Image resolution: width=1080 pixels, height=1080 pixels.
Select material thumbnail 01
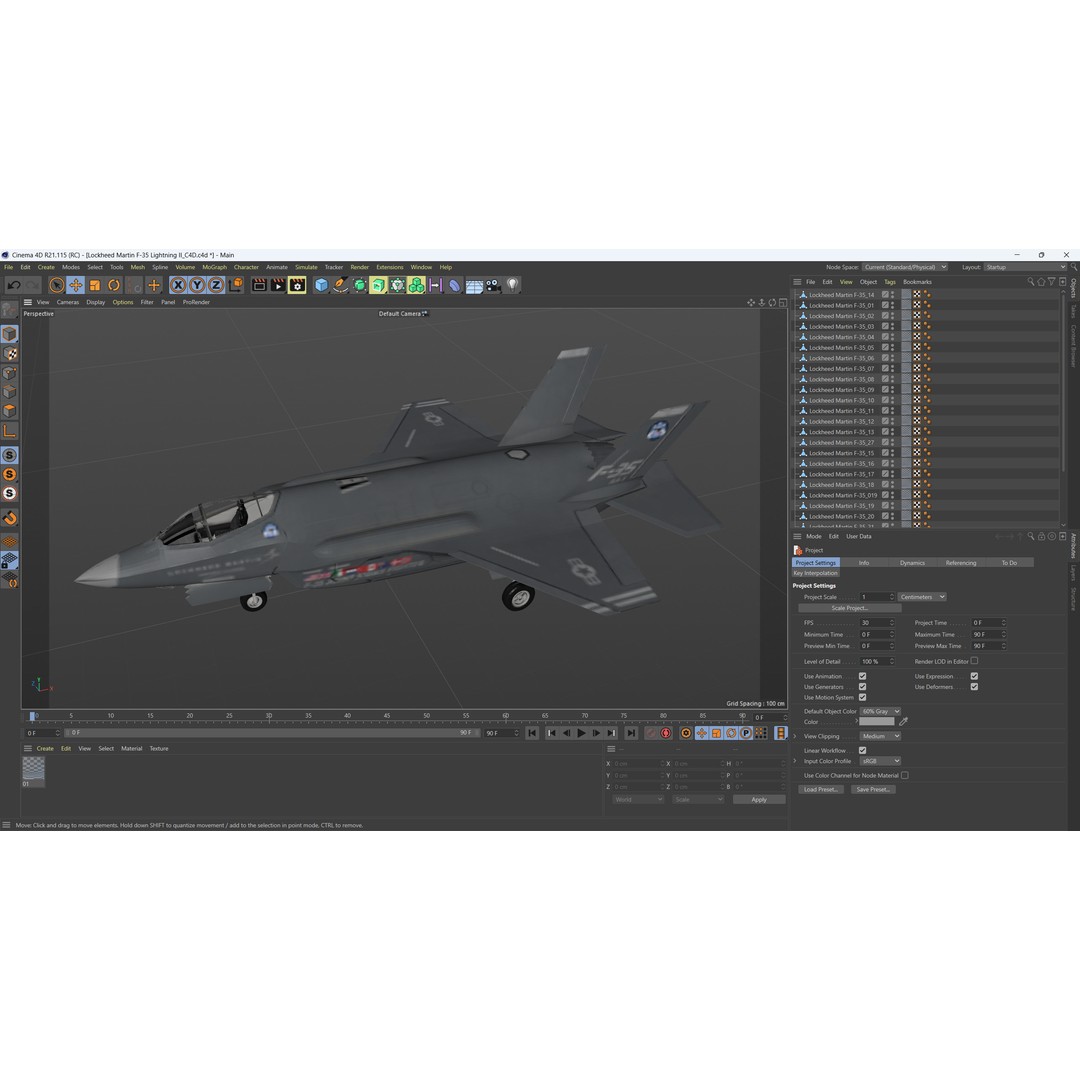click(x=33, y=770)
